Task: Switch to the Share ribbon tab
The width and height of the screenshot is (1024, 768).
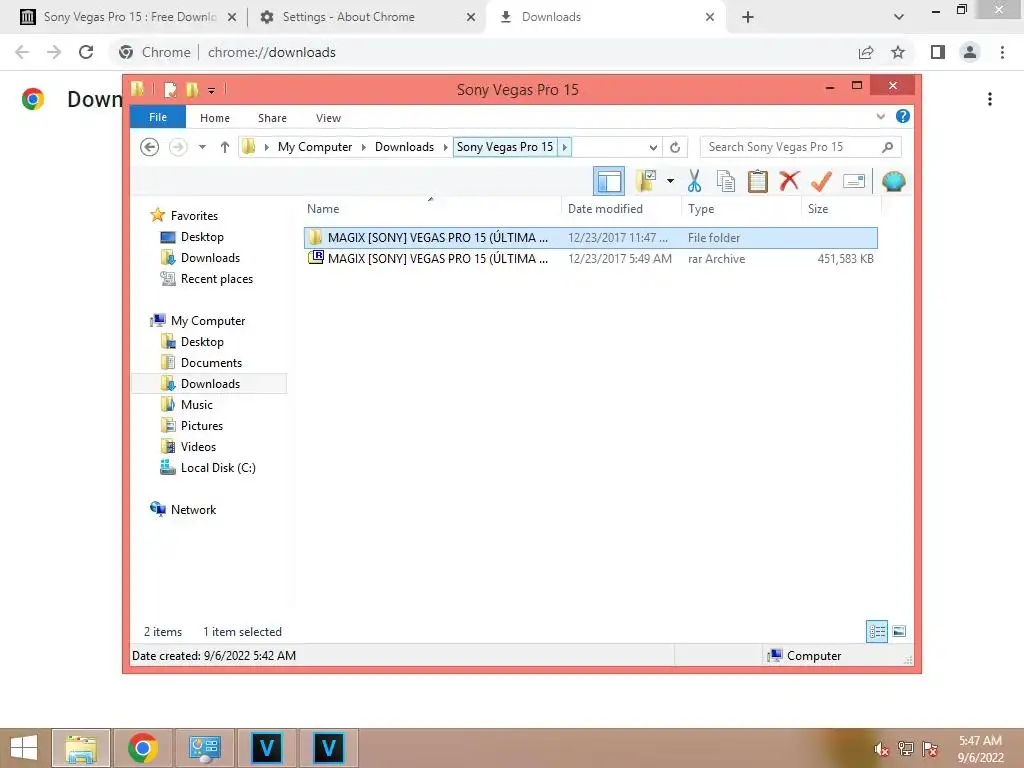Action: coord(272,118)
